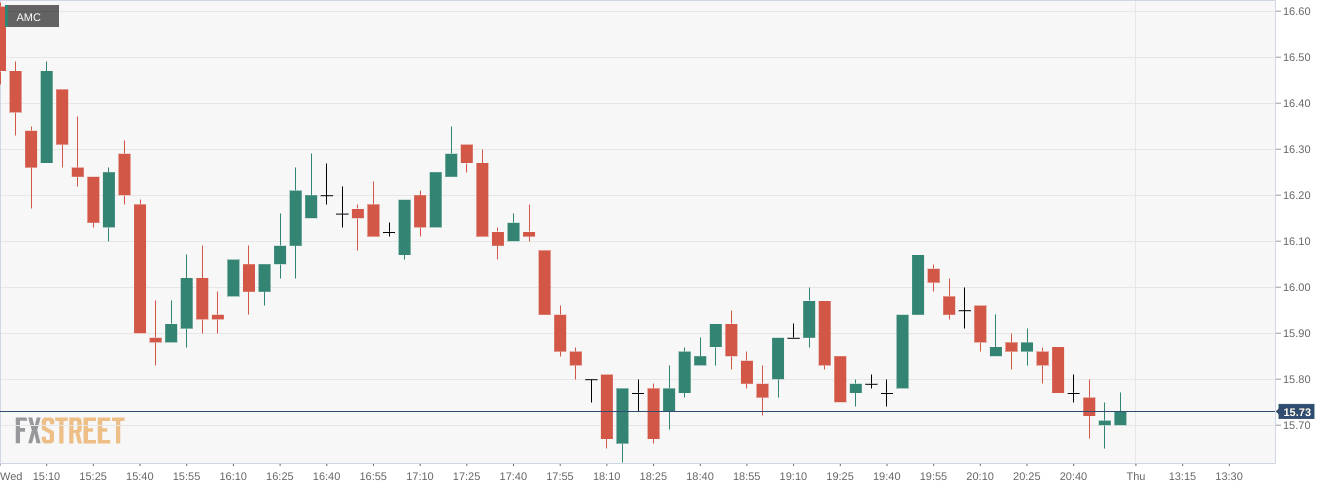Viewport: 1340px width, 489px height.
Task: Click the 20:40 time axis label
Action: [1073, 476]
